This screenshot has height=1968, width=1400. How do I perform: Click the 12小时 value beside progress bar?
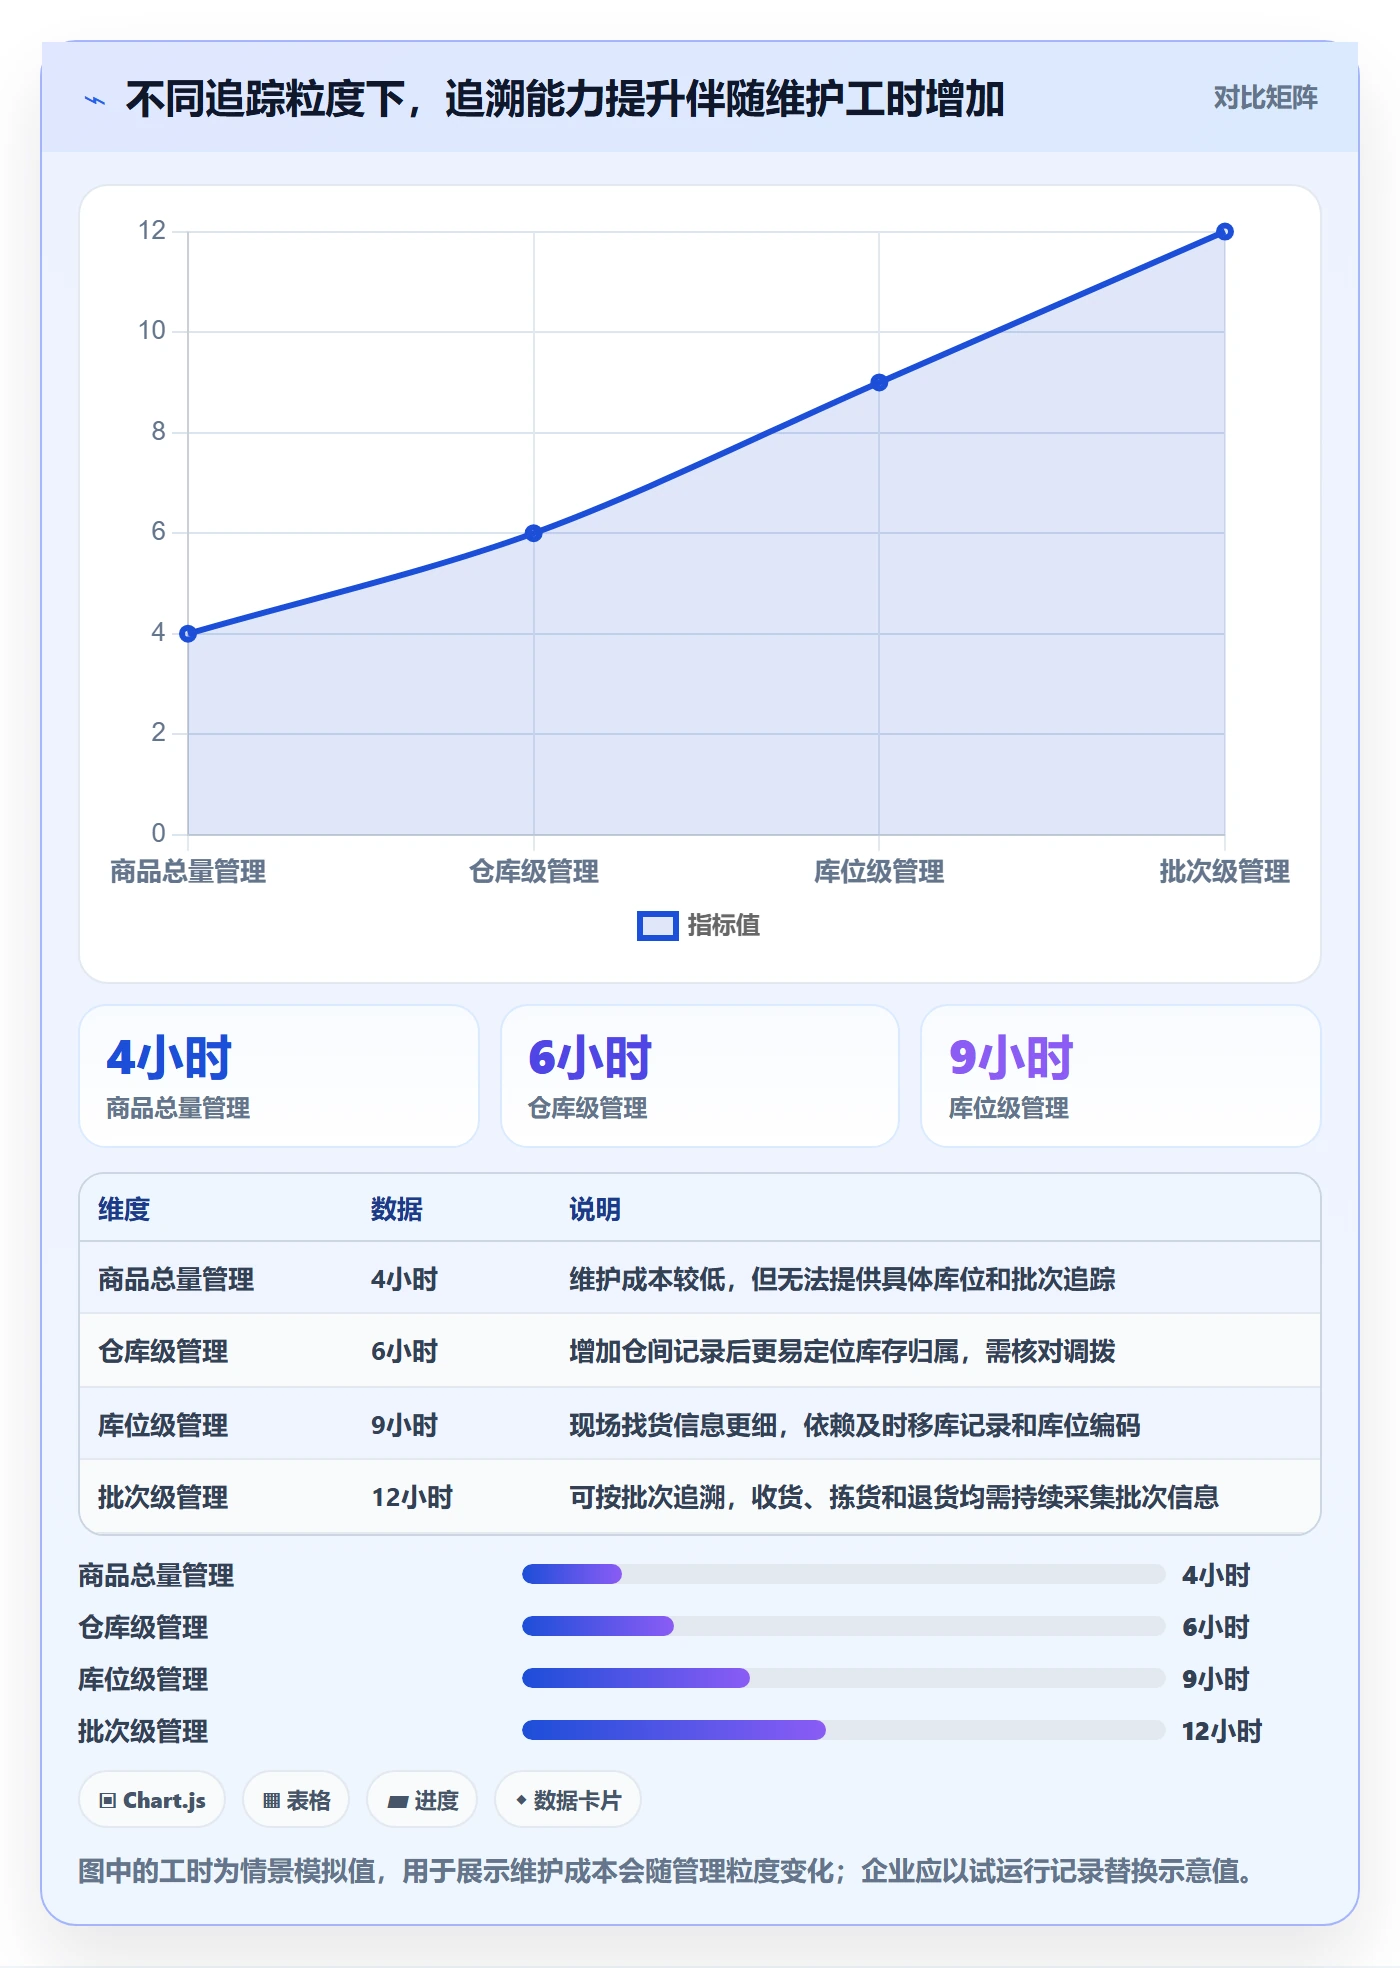1222,1731
